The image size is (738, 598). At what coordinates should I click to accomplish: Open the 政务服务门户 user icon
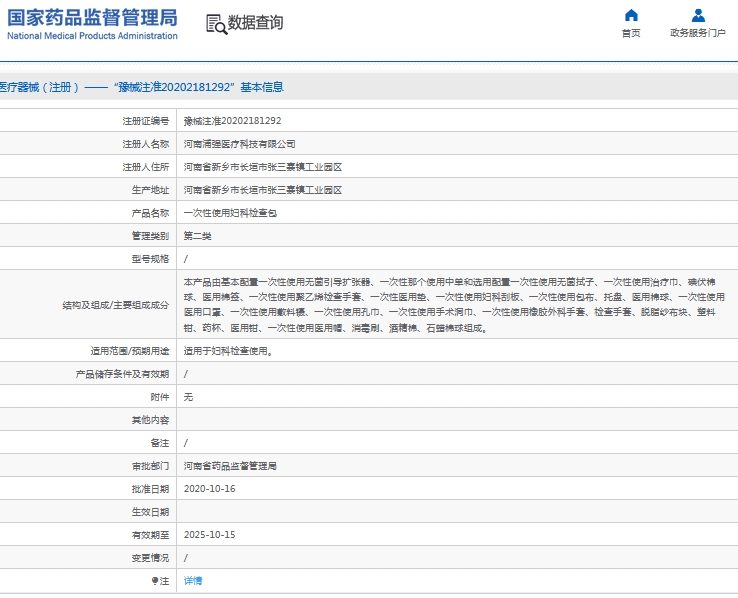pyautogui.click(x=698, y=15)
